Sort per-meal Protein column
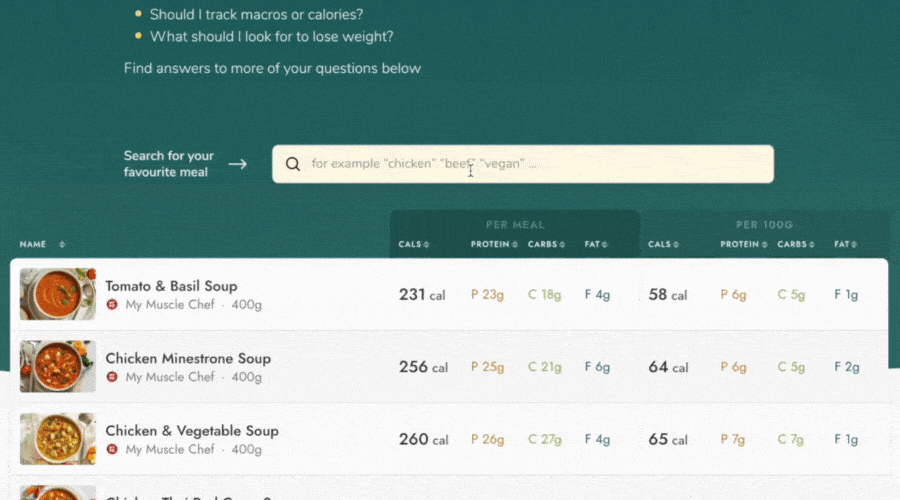This screenshot has height=500, width=900. [x=494, y=245]
